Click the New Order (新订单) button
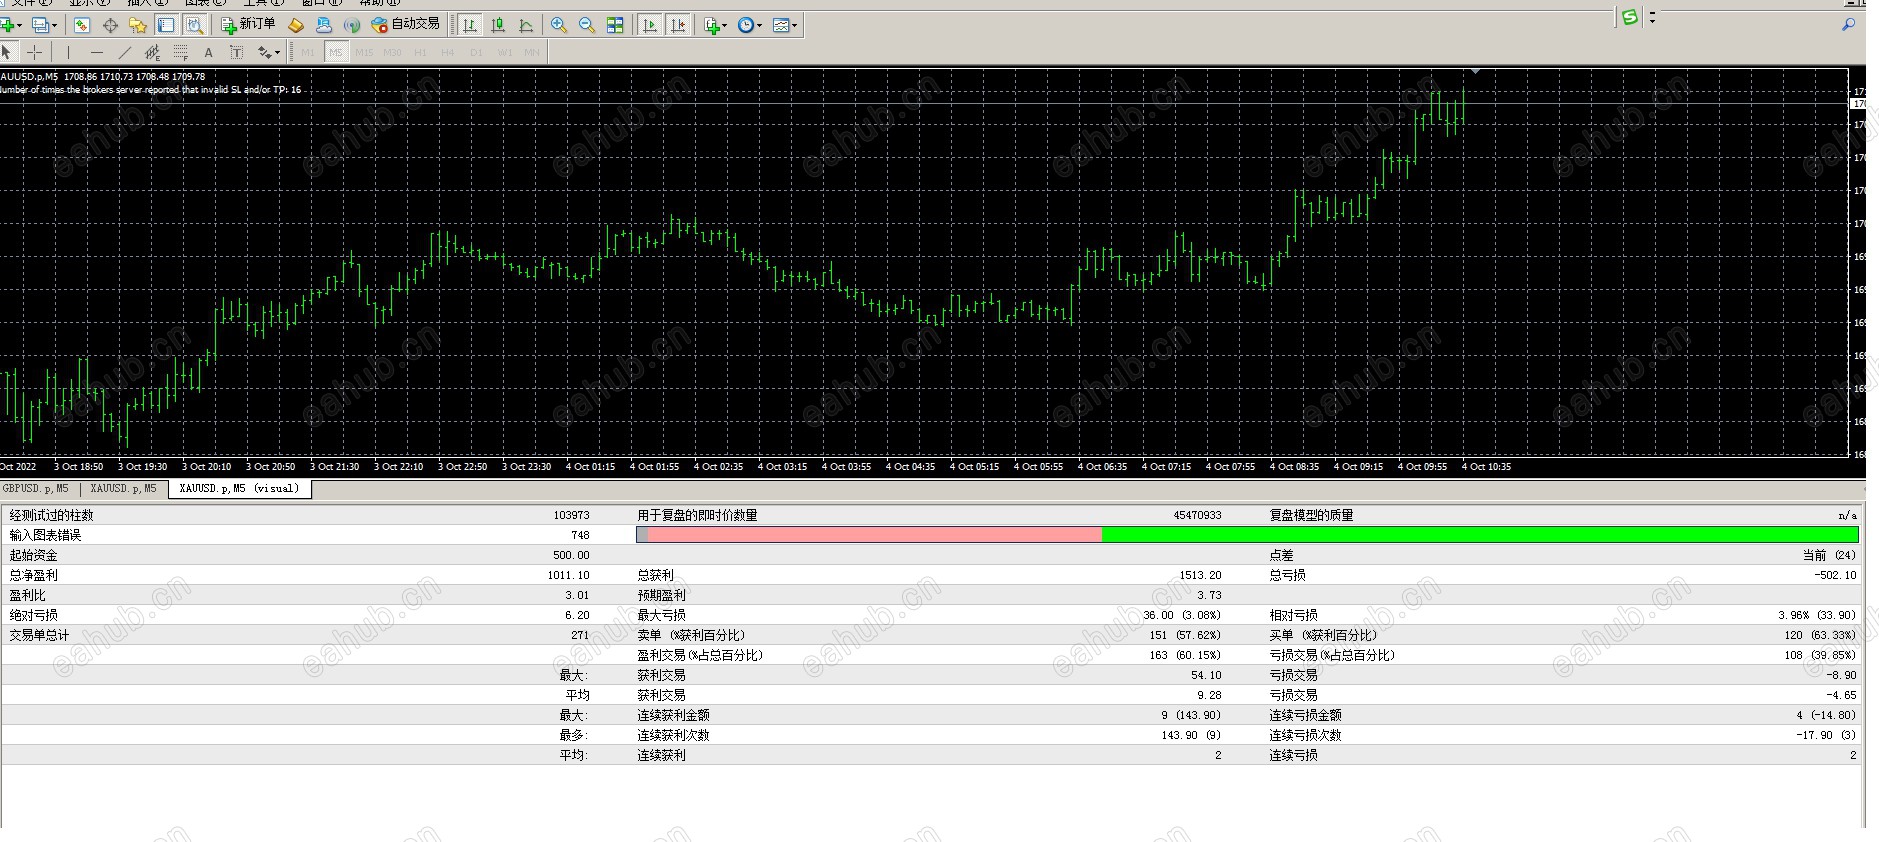 (248, 25)
